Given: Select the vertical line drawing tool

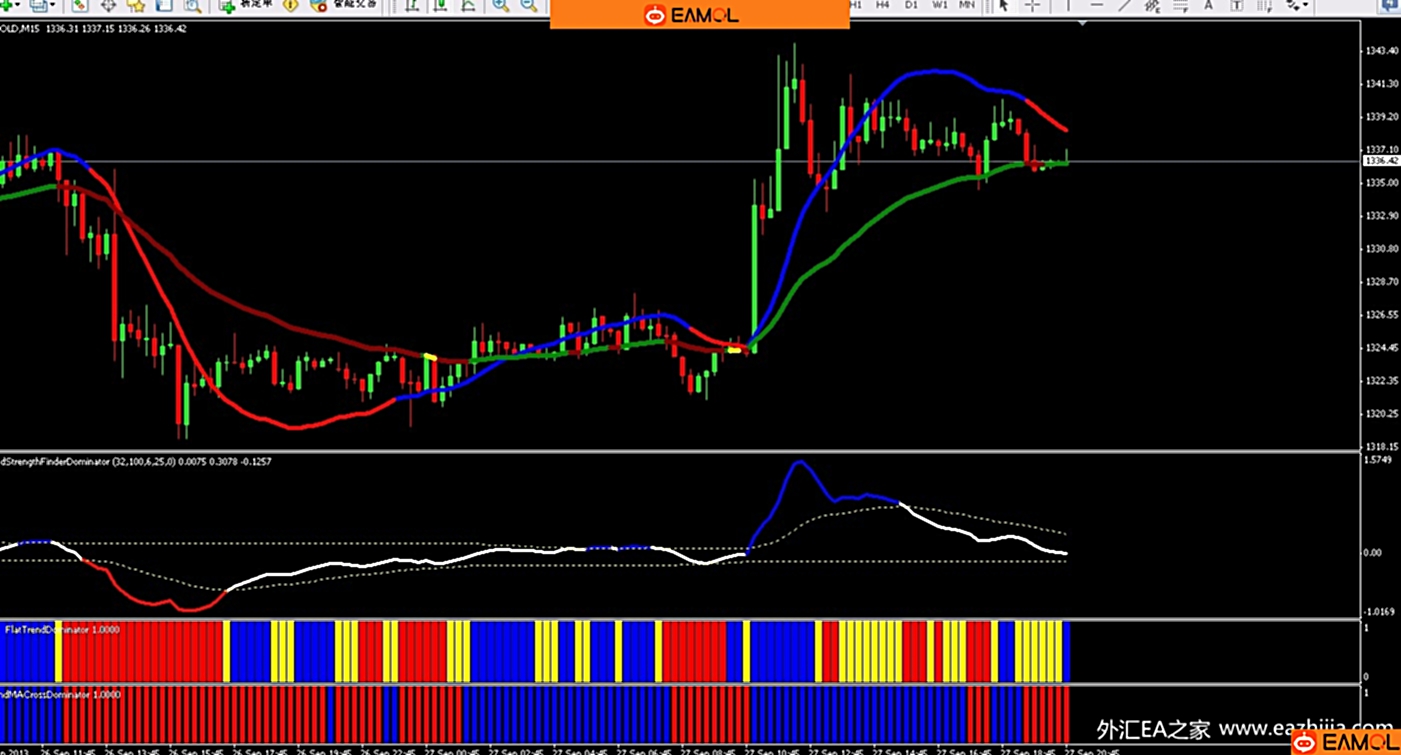Looking at the screenshot, I should click(1069, 5).
